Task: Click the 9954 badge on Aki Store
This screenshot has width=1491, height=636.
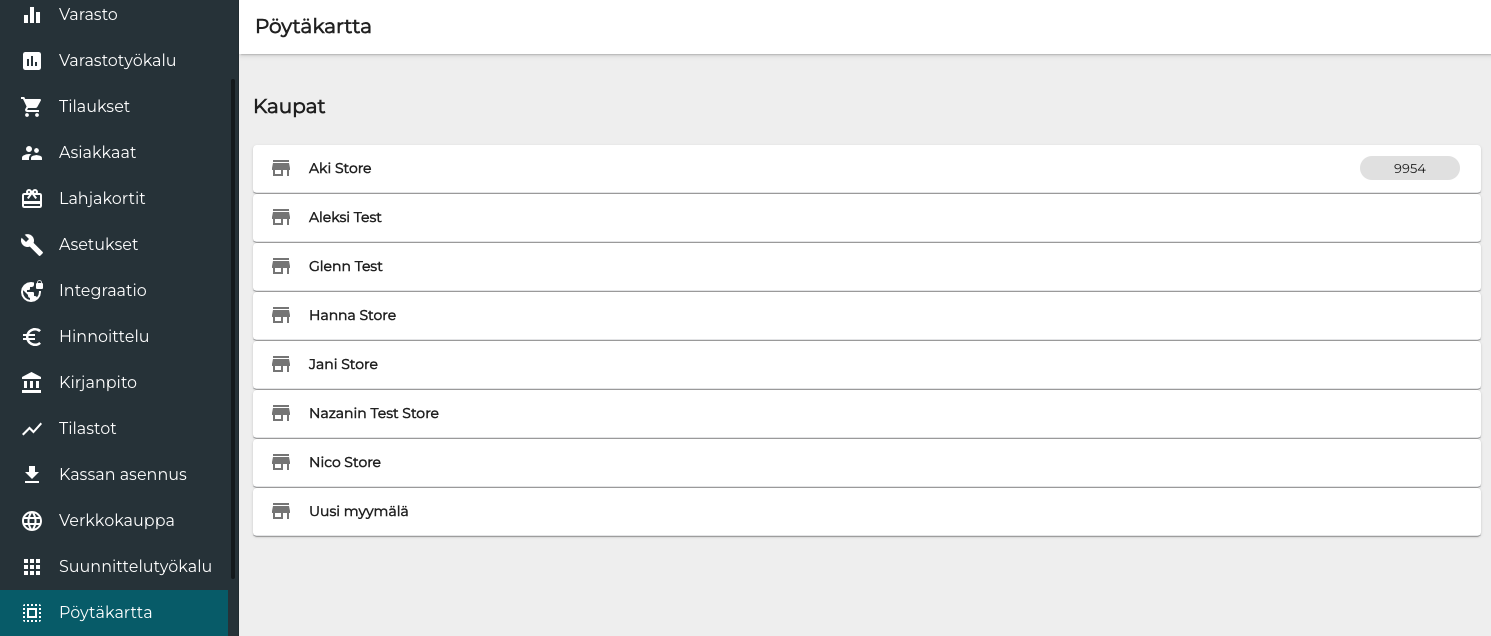Action: [1409, 169]
